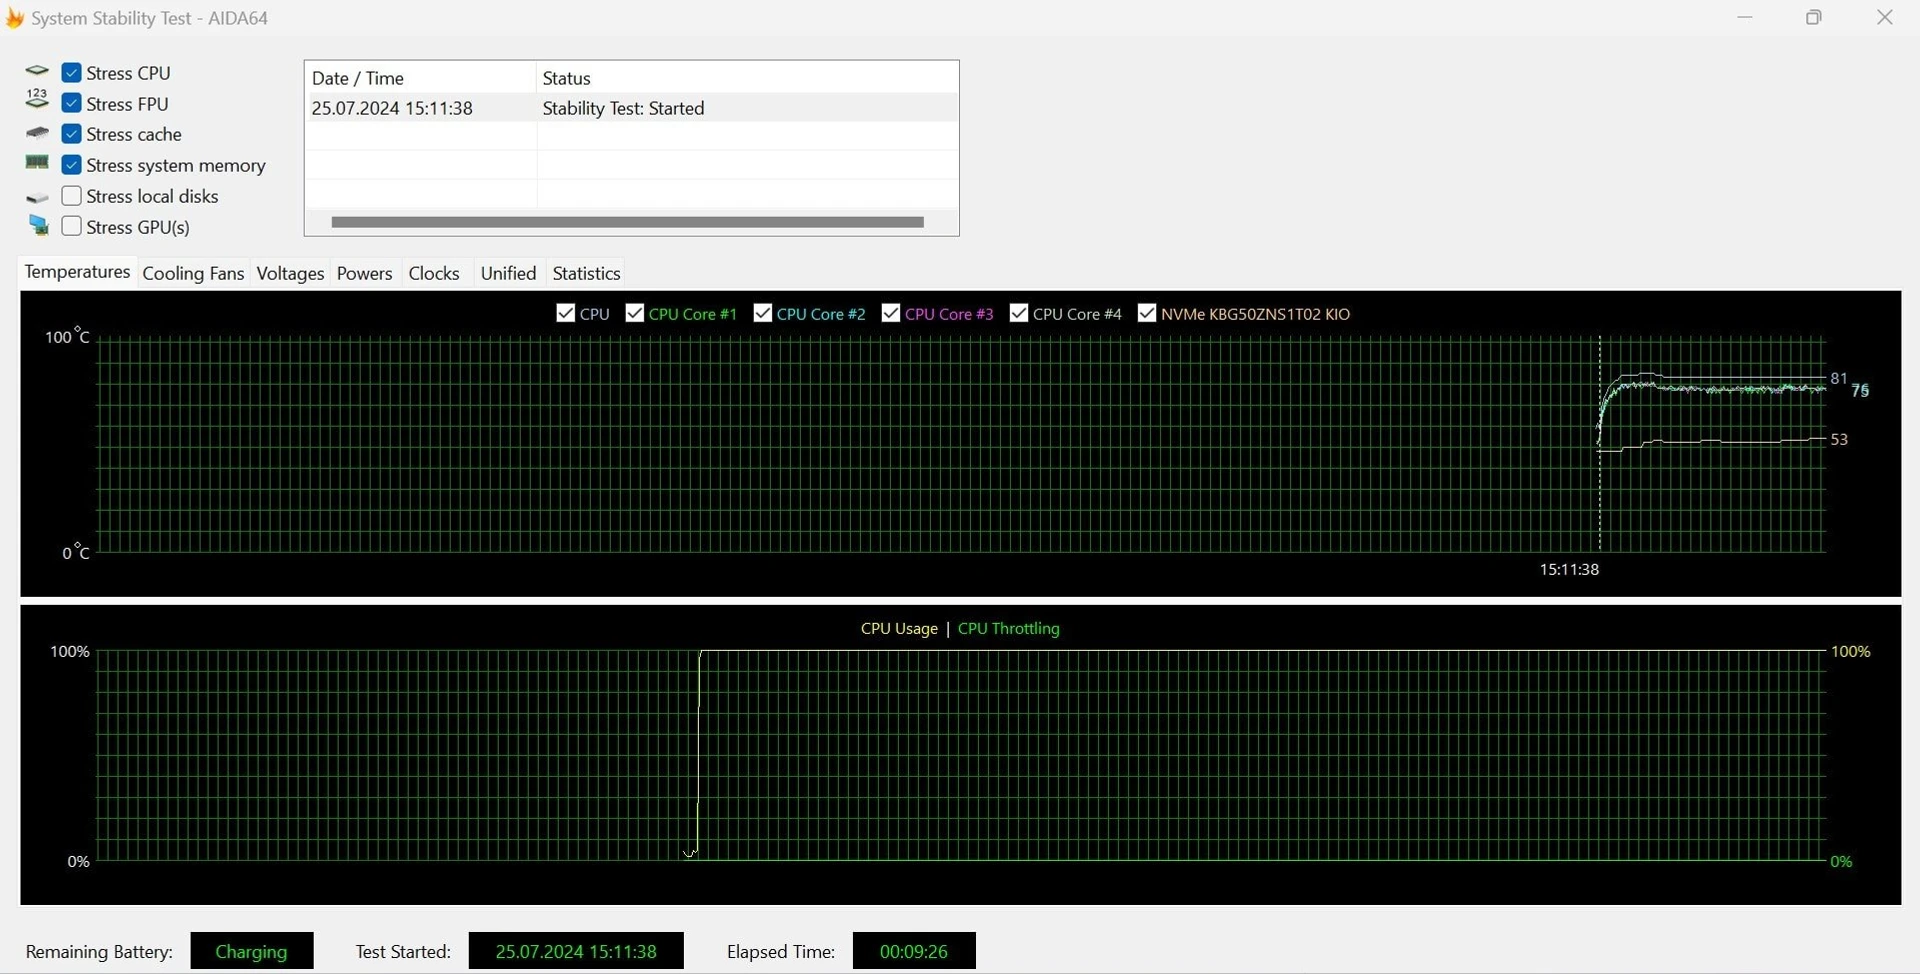Image resolution: width=1920 pixels, height=974 pixels.
Task: Select the Temperatures tab
Action: tap(77, 272)
